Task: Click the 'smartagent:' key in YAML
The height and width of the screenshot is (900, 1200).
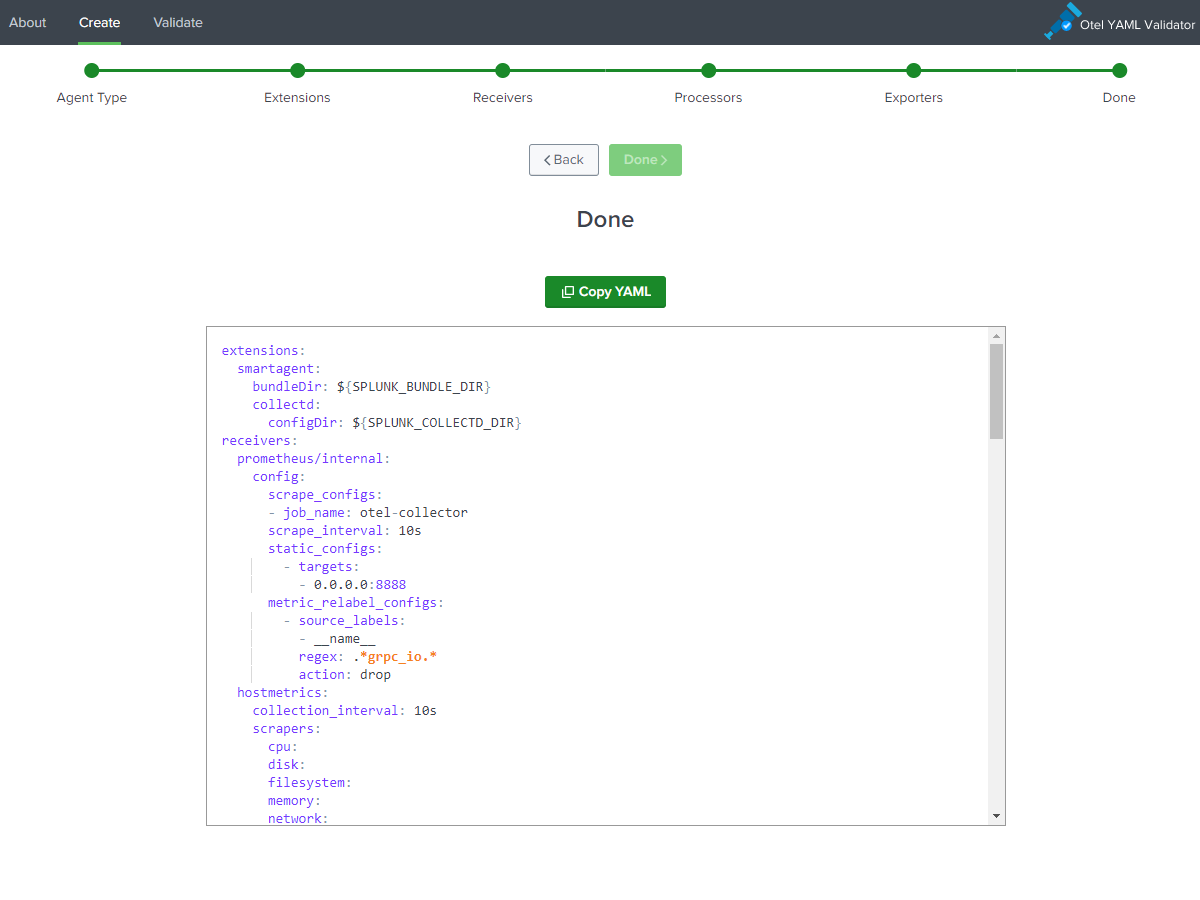Action: 279,369
